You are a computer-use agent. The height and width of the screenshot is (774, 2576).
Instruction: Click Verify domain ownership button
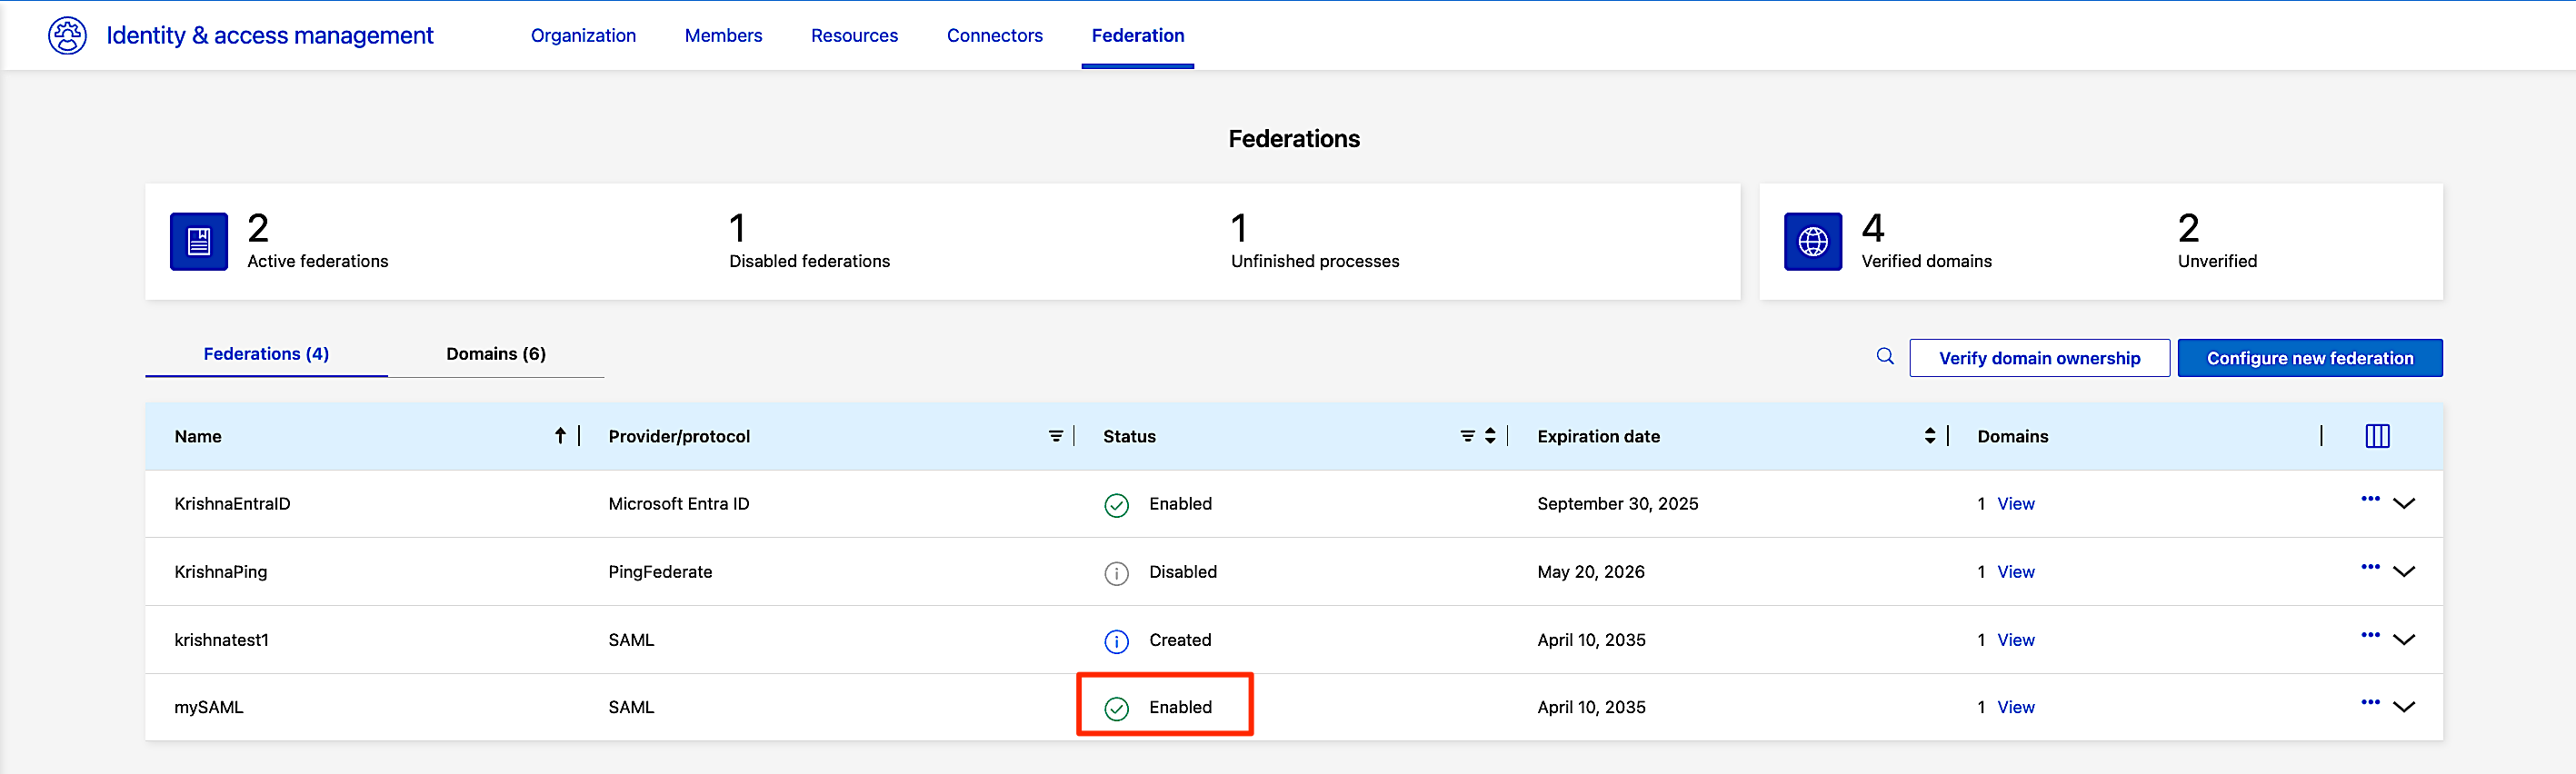(x=2039, y=358)
